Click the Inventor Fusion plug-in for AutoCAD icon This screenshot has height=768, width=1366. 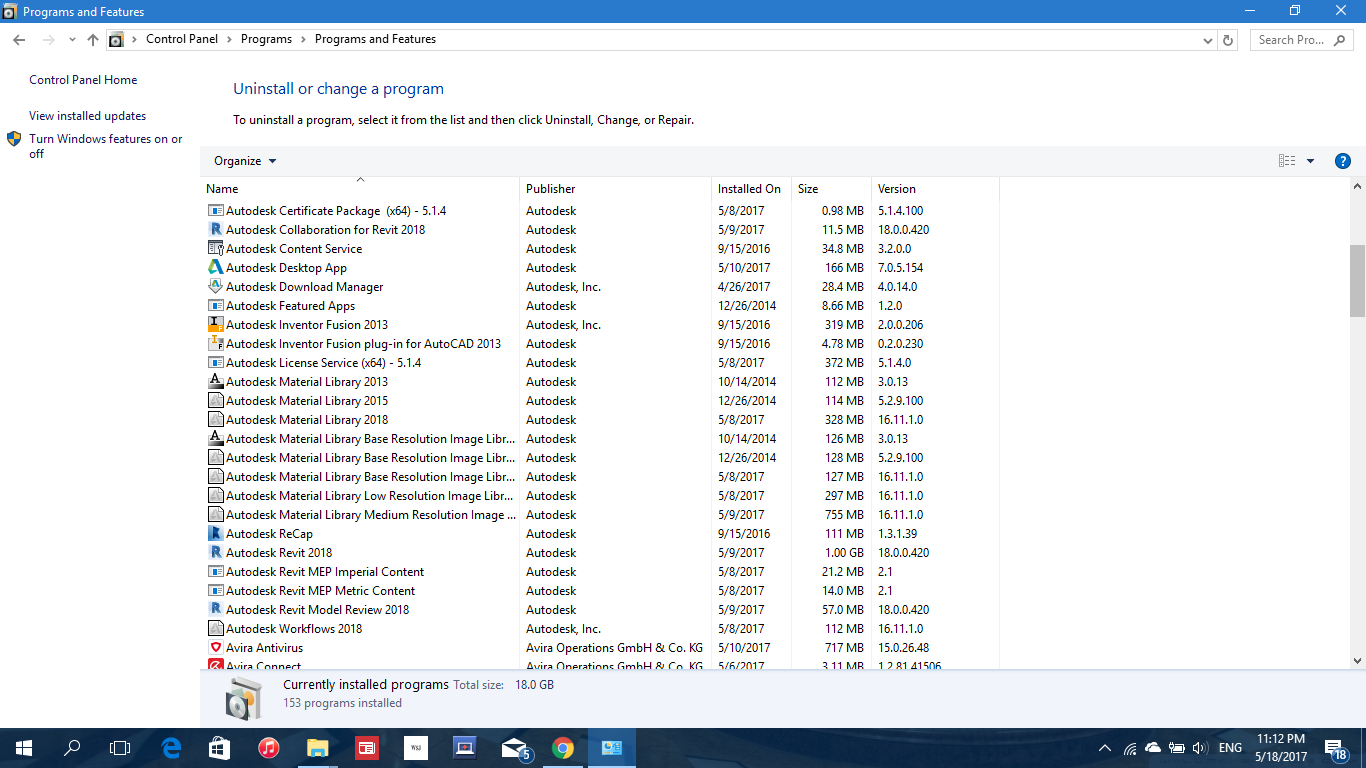tap(215, 344)
